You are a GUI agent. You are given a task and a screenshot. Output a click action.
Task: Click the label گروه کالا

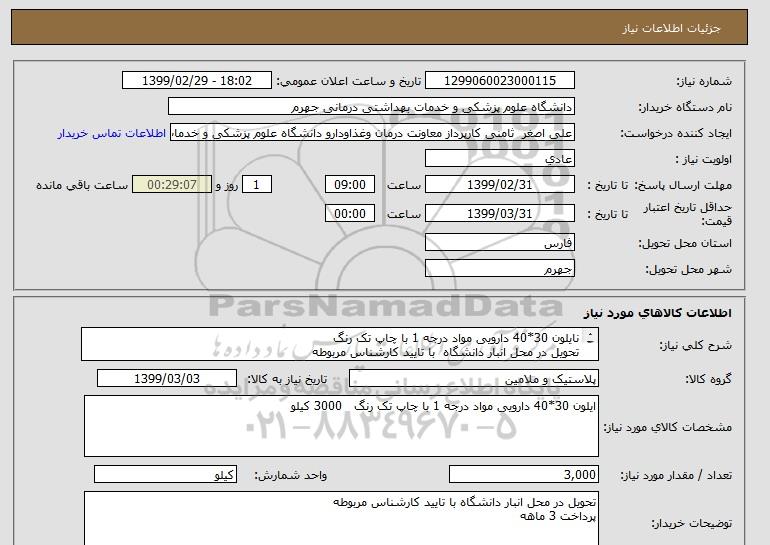(x=709, y=379)
